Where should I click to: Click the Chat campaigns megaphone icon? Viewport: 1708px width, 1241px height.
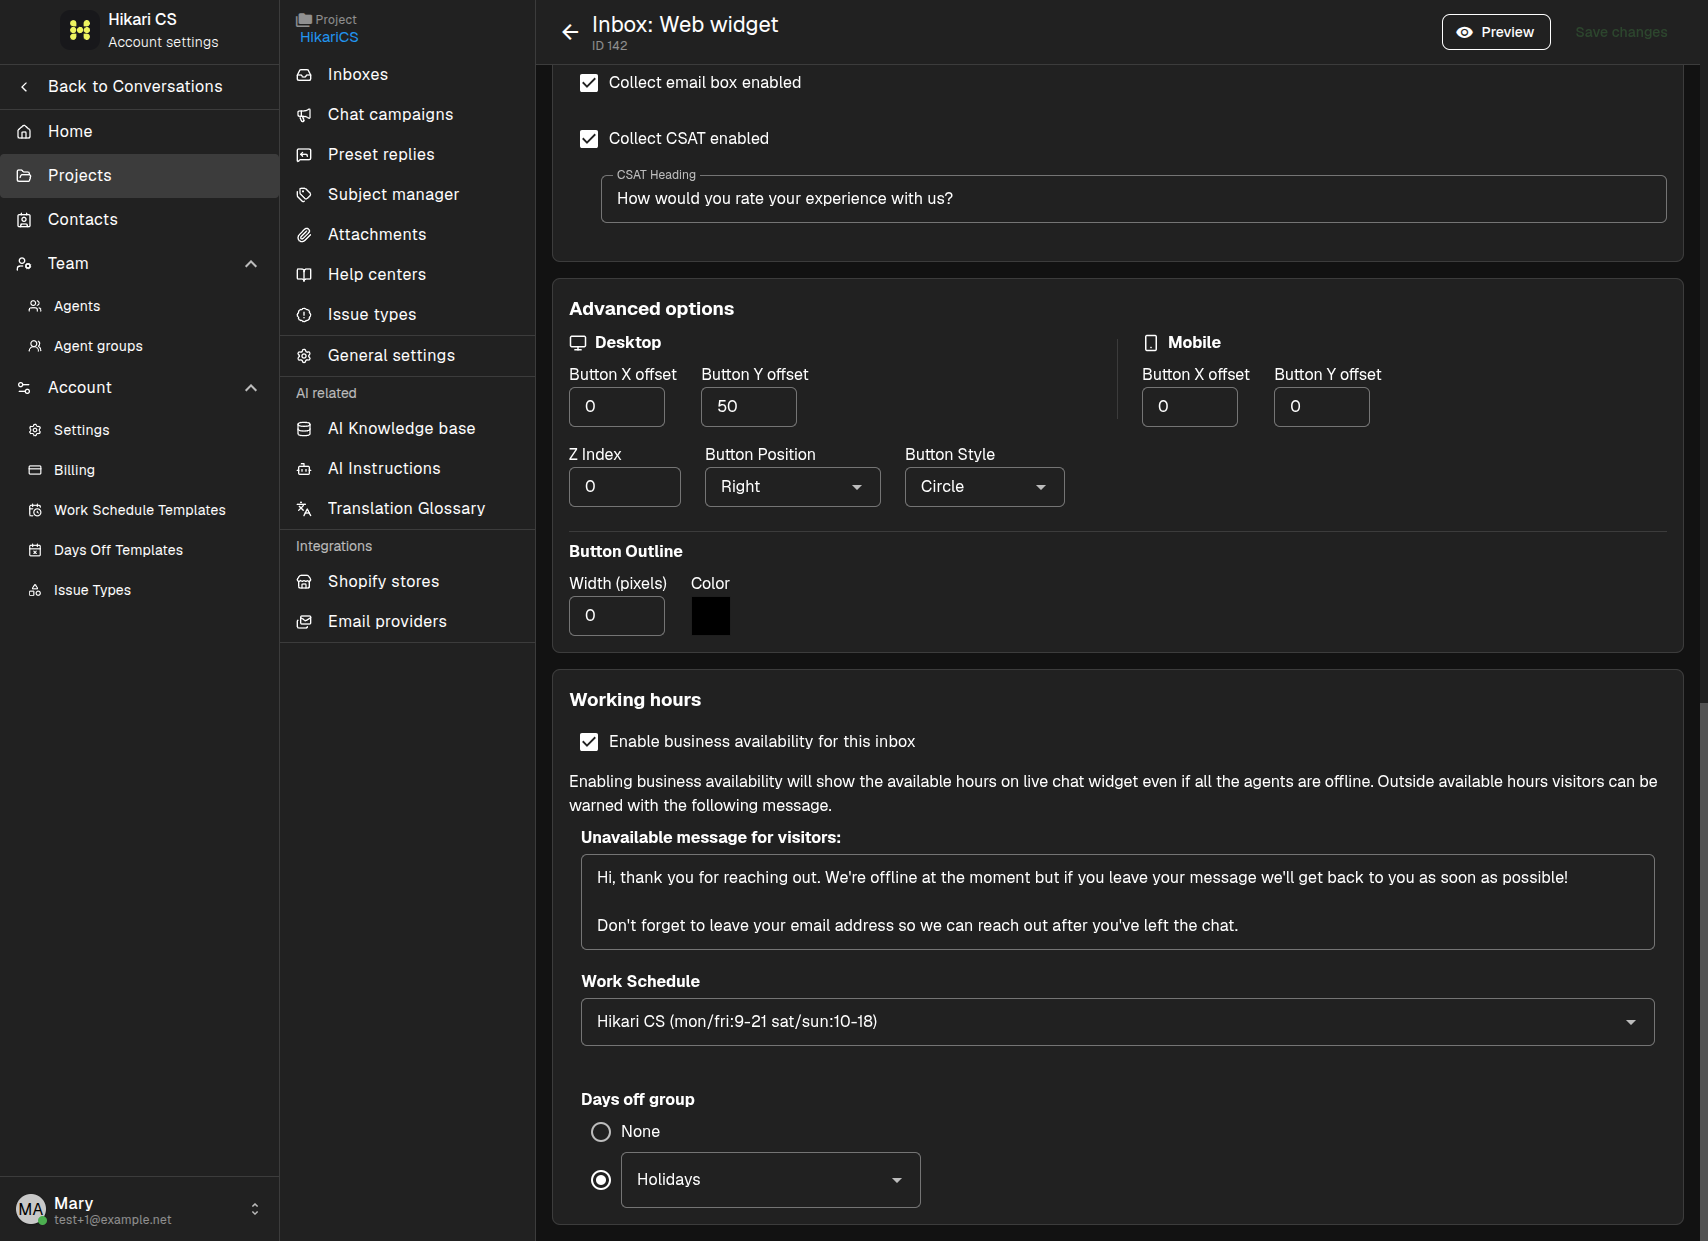coord(304,115)
